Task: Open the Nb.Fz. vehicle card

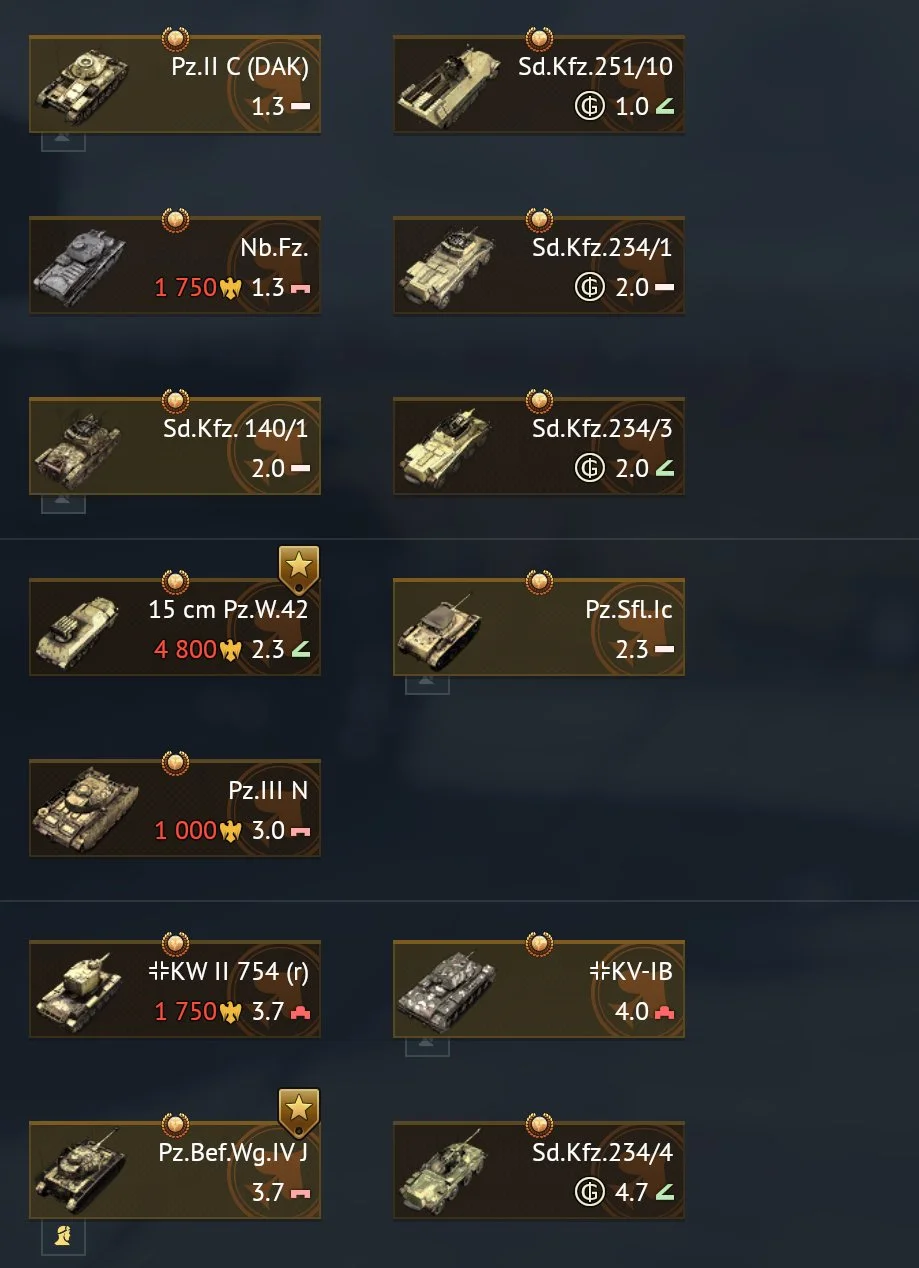Action: click(x=175, y=266)
